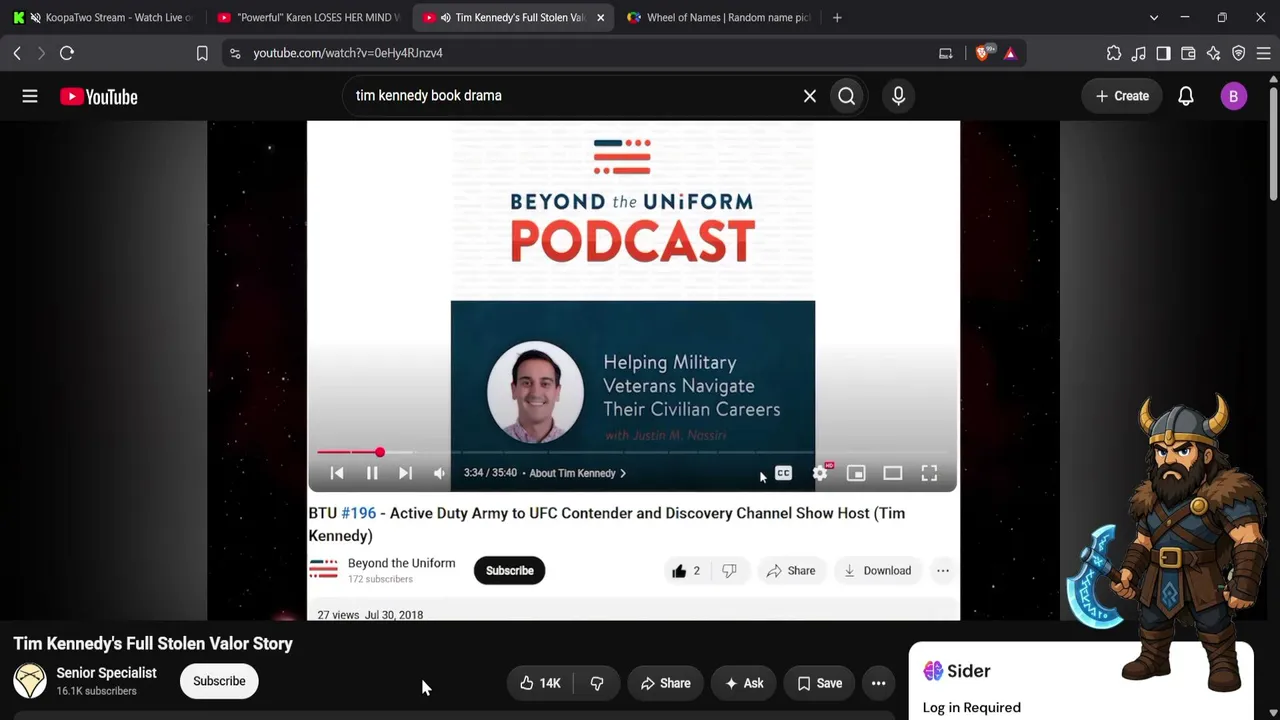Open the notifications bell
Viewport: 1280px width, 720px height.
click(x=1186, y=96)
